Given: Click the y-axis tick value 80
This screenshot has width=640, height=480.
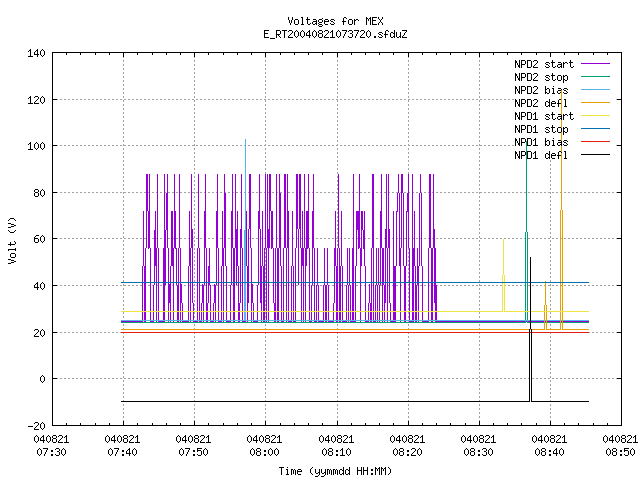Looking at the screenshot, I should pyautogui.click(x=39, y=193).
